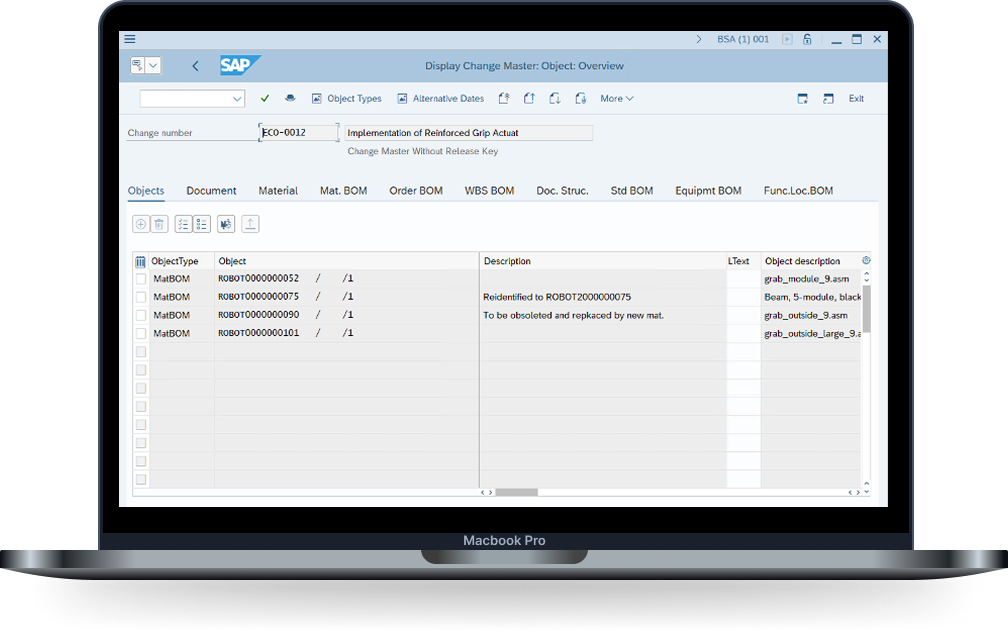Click the Exit button
Image resolution: width=1008 pixels, height=635 pixels.
(856, 98)
